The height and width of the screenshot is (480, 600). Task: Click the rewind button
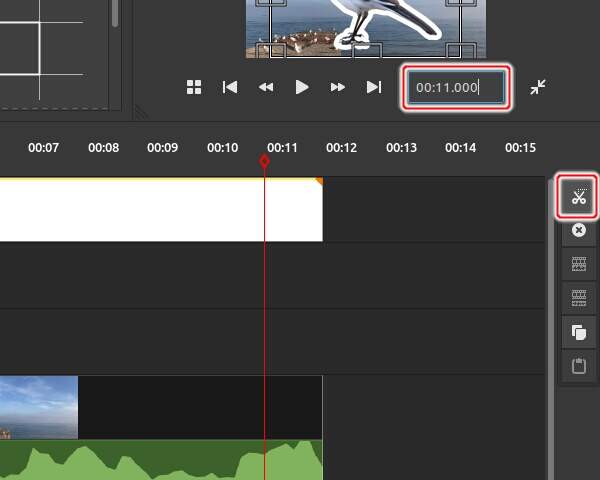point(266,88)
